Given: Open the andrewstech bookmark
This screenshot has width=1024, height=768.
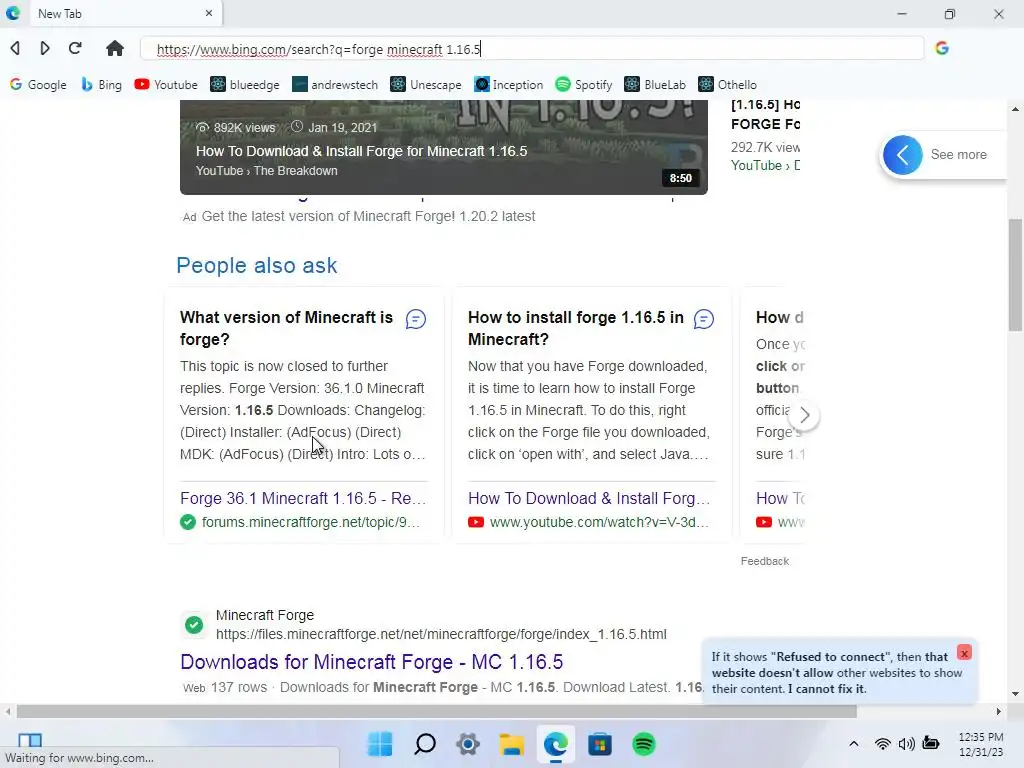Looking at the screenshot, I should tap(335, 85).
